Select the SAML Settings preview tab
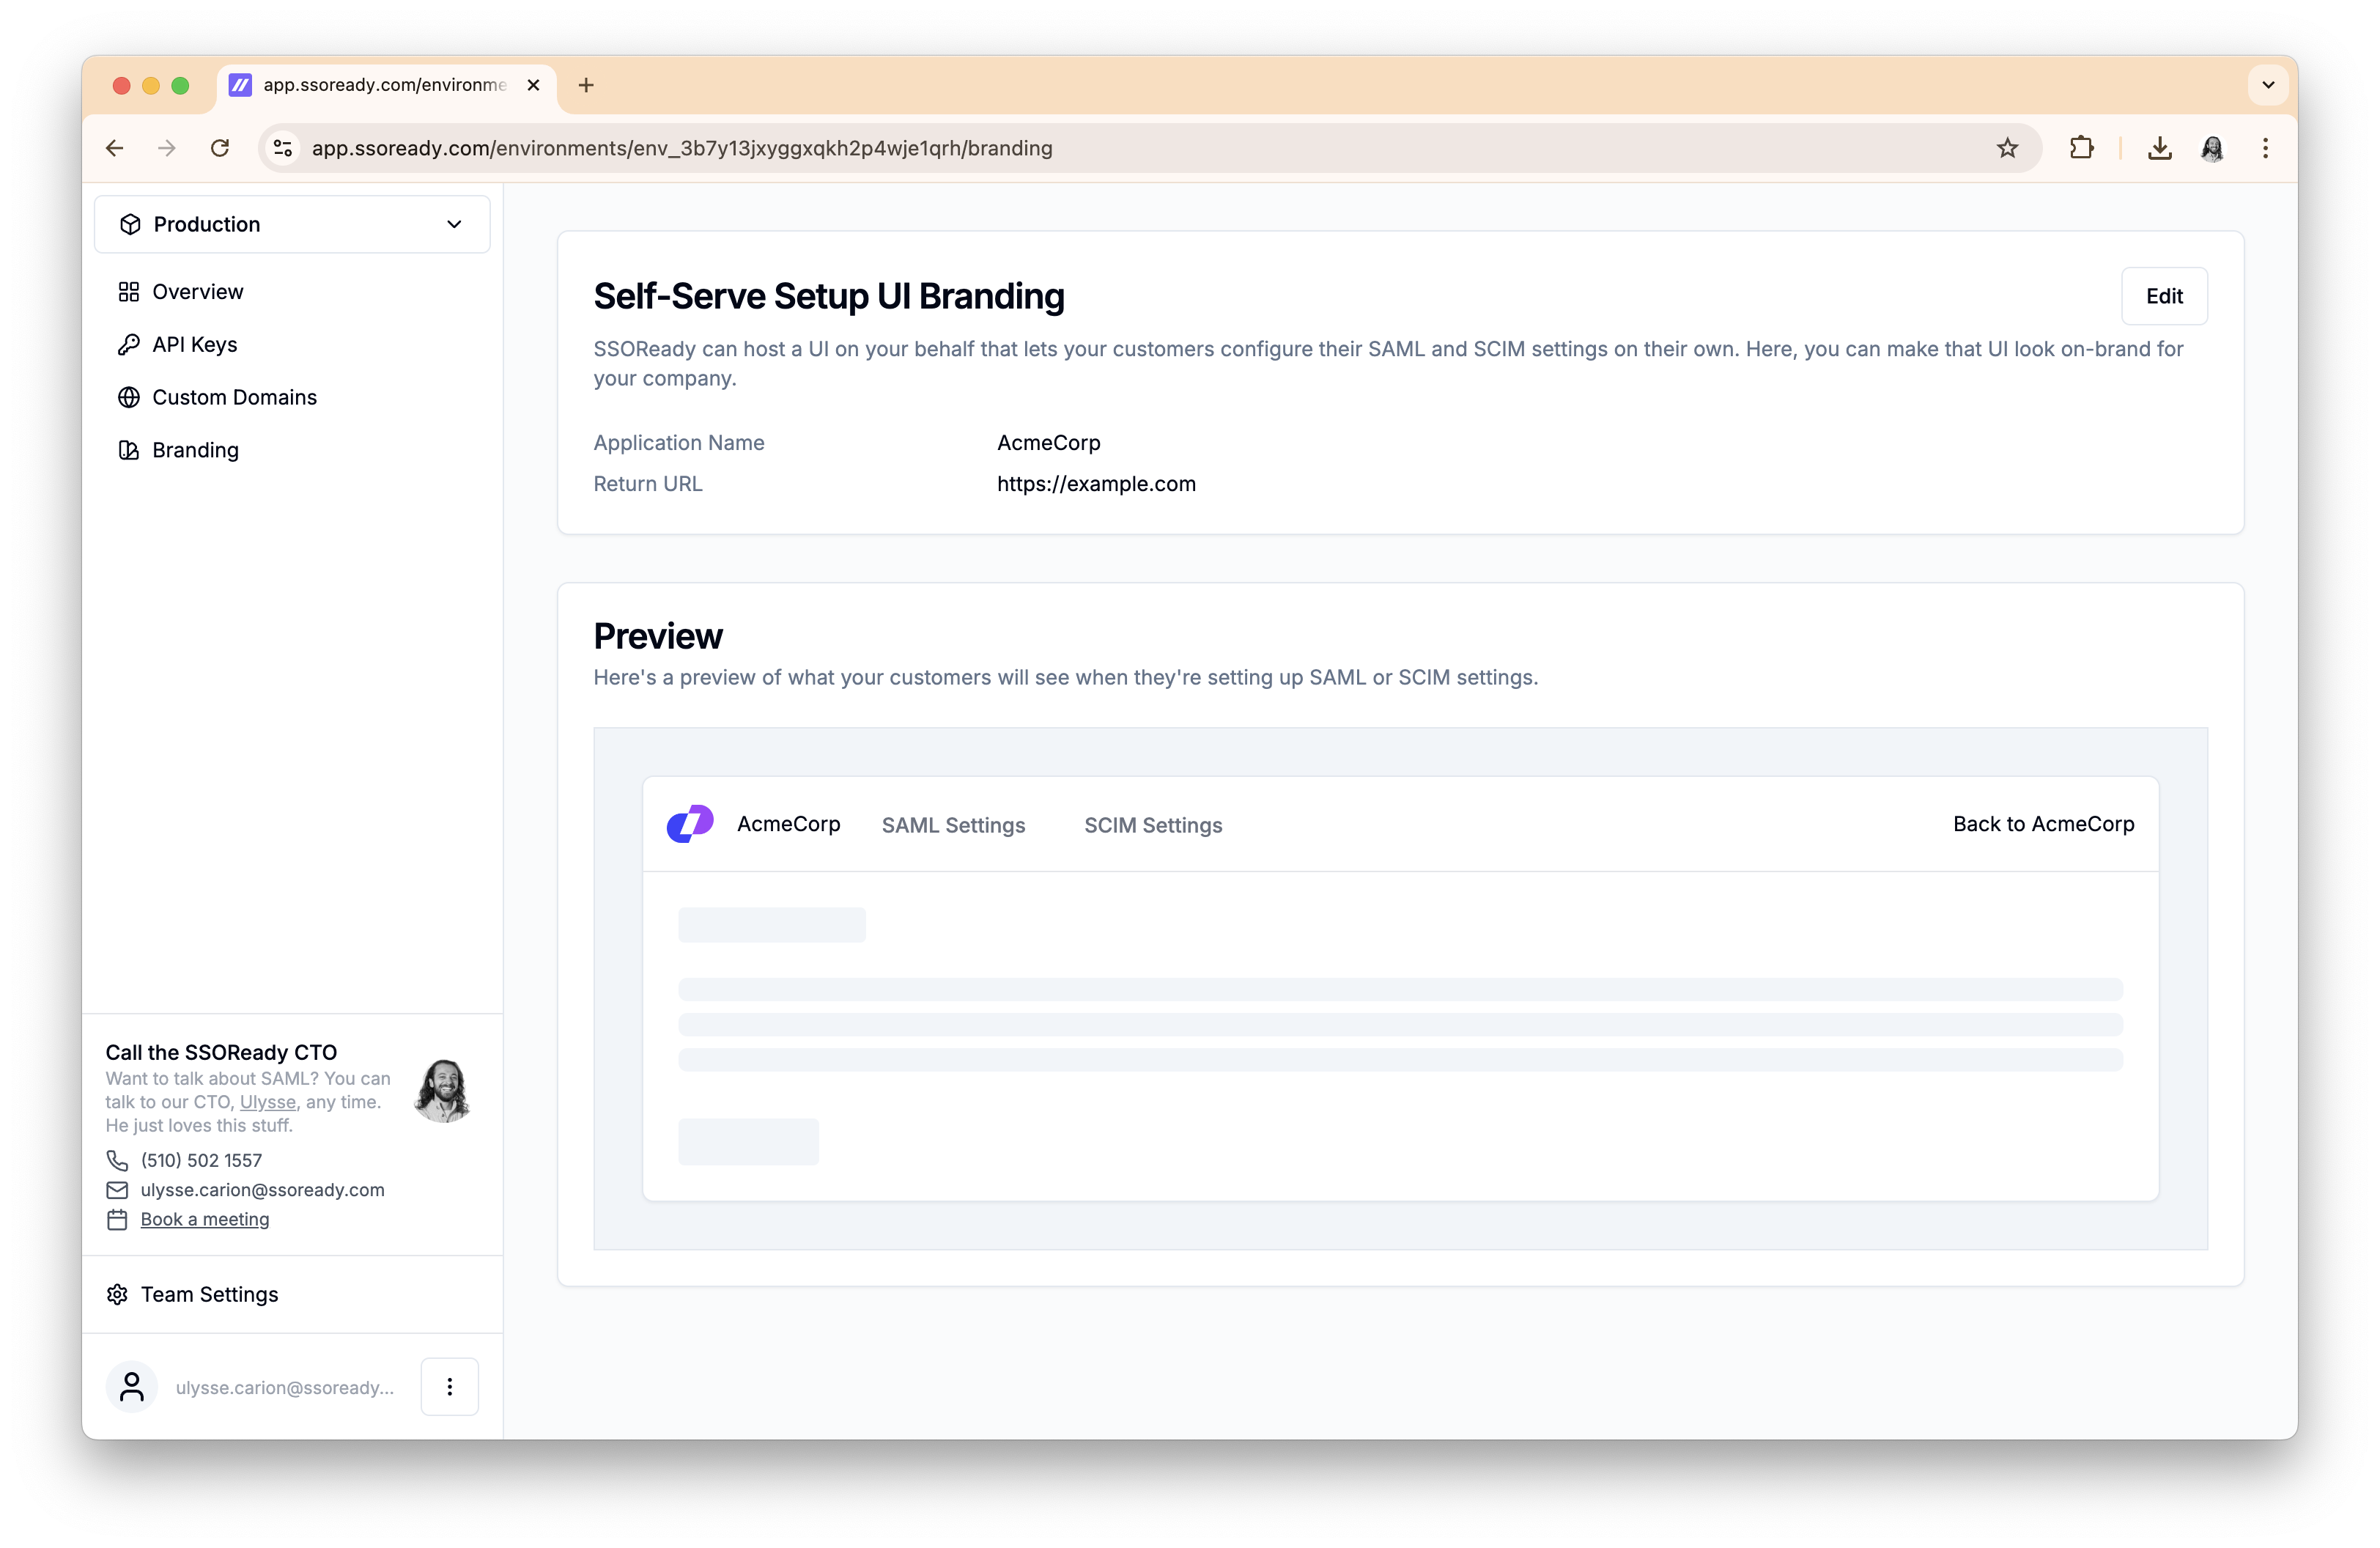This screenshot has height=1548, width=2380. click(x=953, y=825)
